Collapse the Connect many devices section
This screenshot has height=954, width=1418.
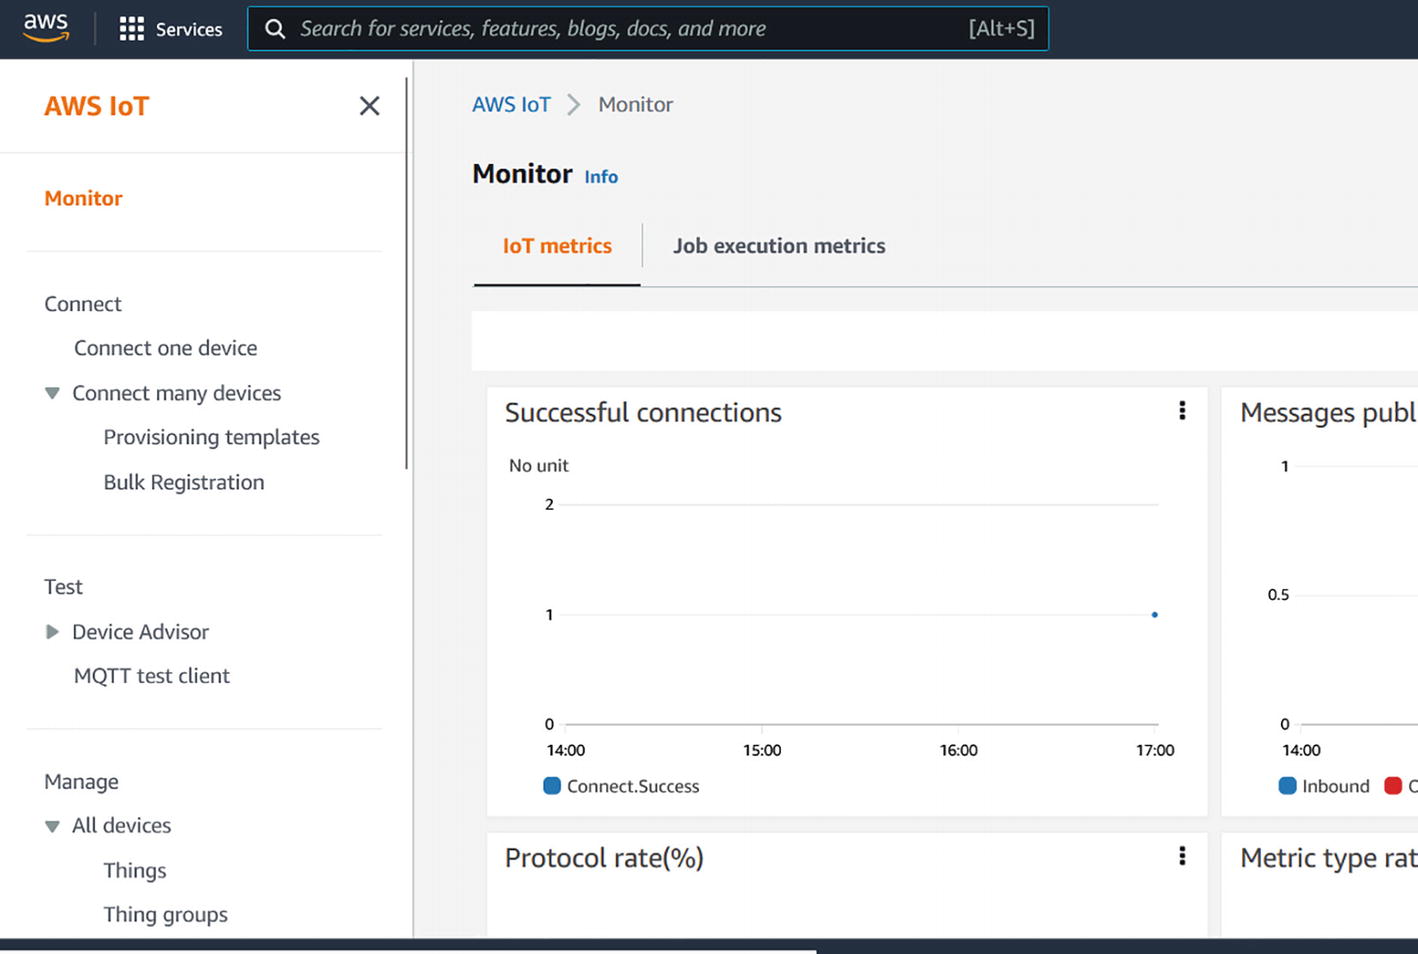pos(52,393)
